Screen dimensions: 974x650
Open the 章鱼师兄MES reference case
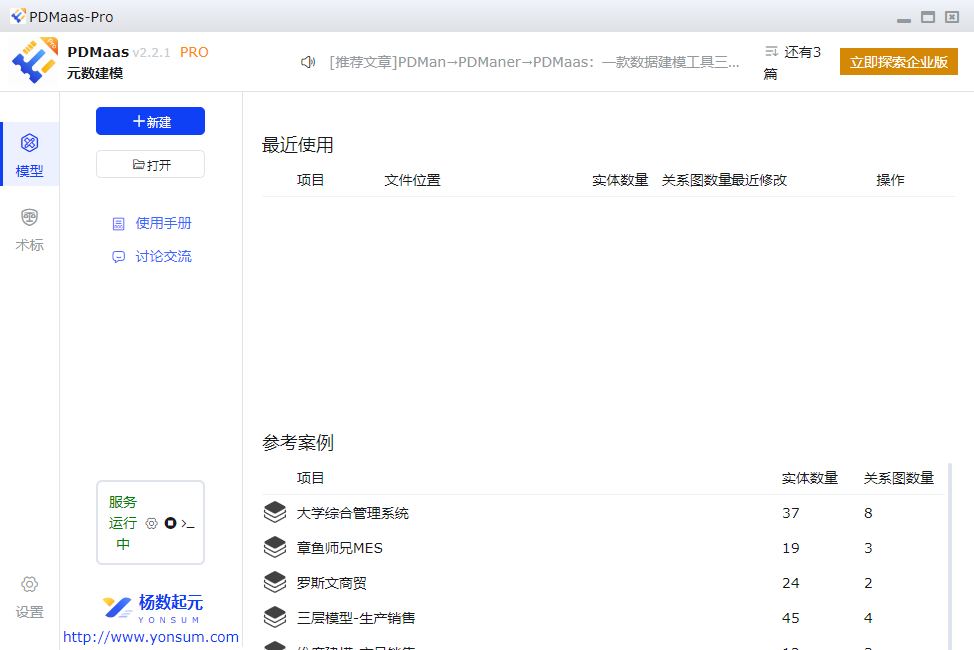(x=339, y=548)
